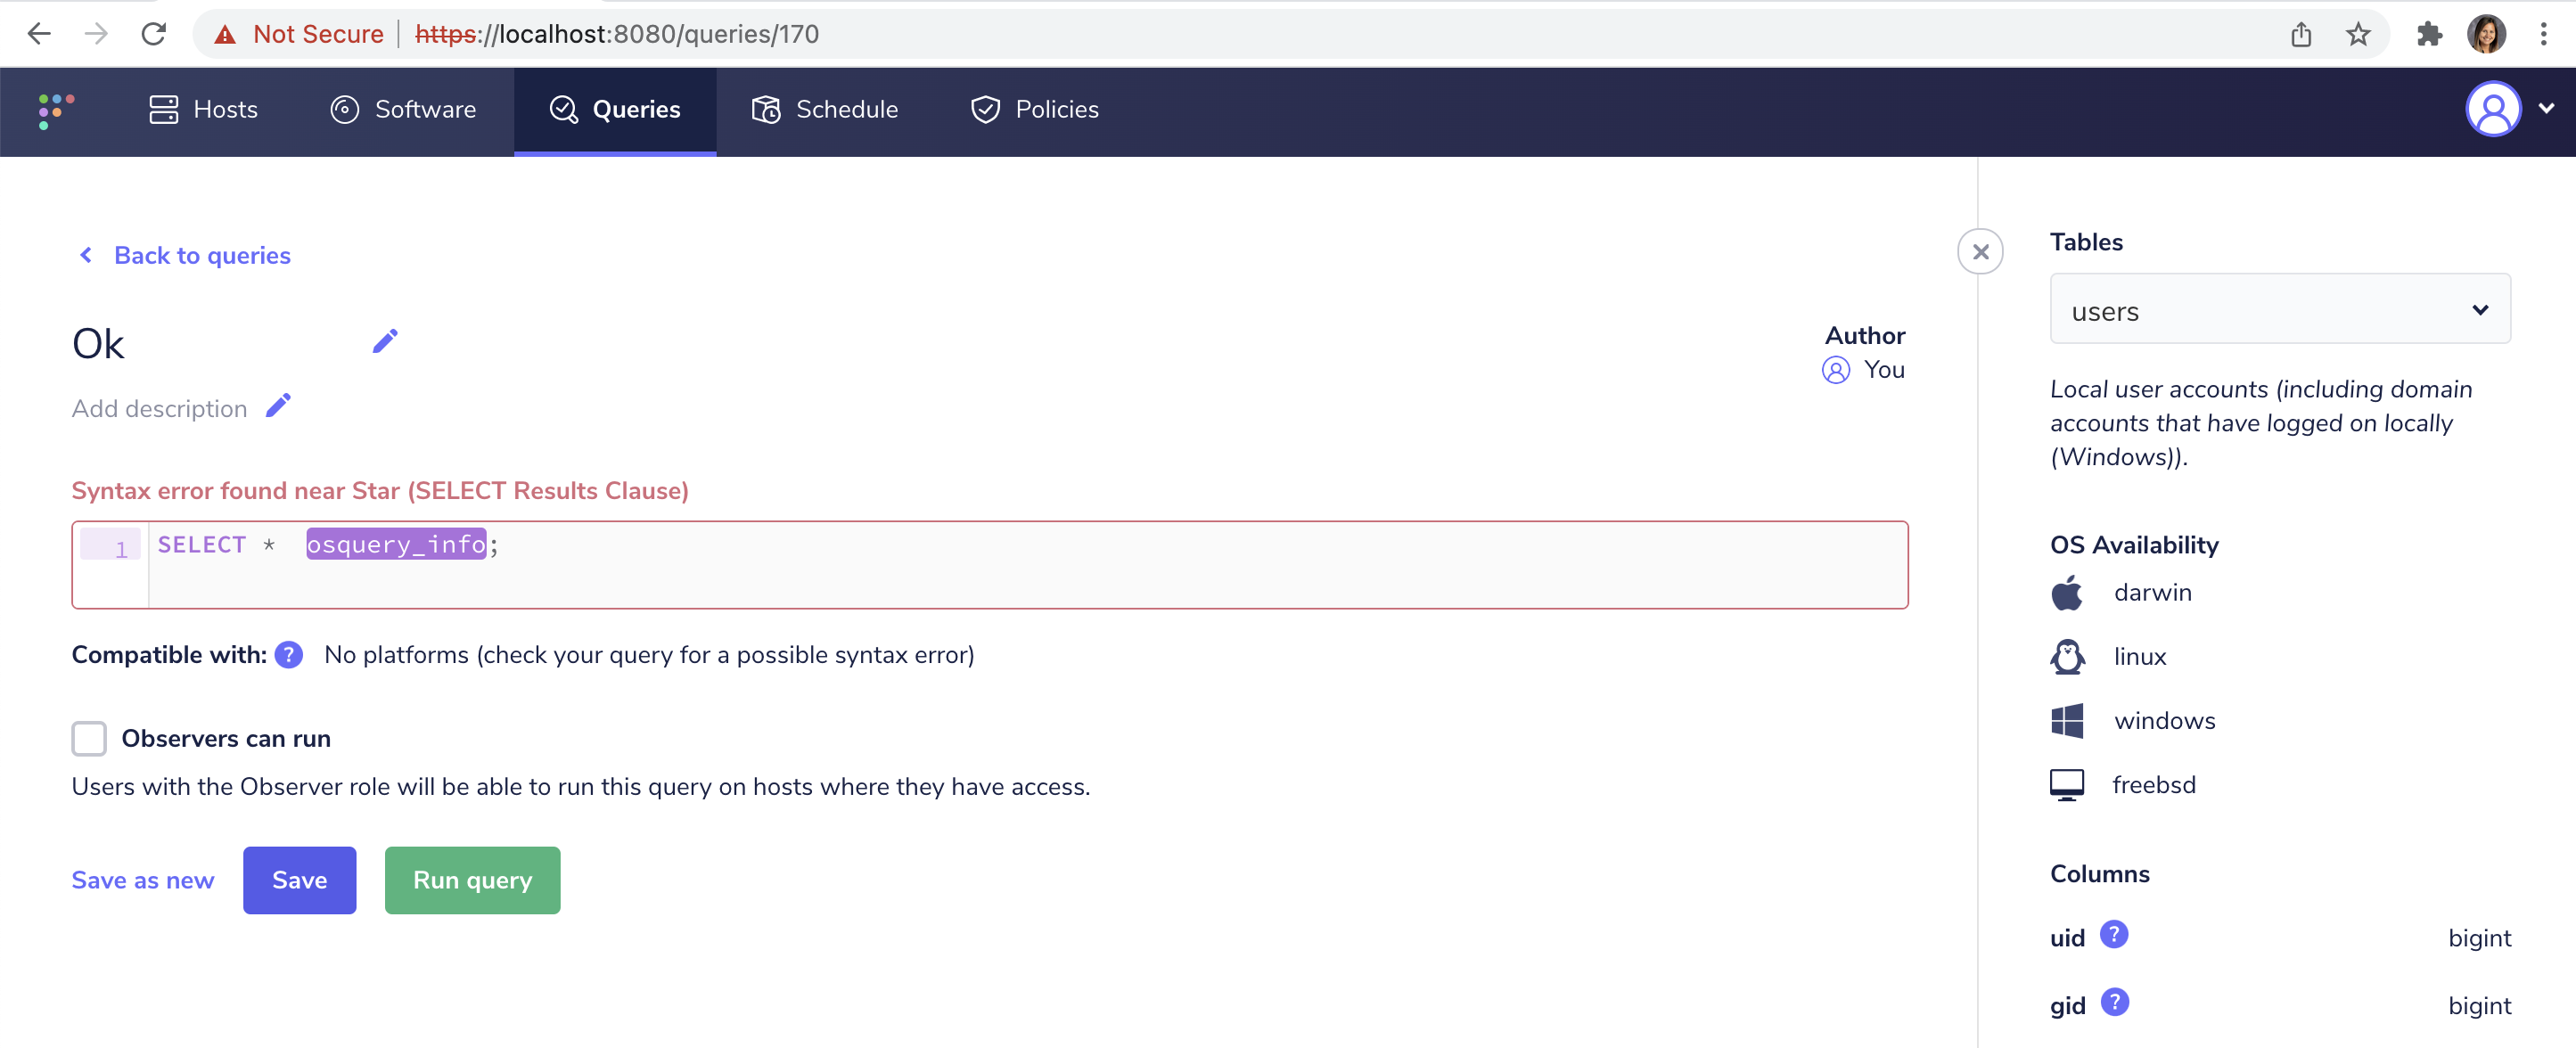Click the freebsd monitor icon
This screenshot has width=2576, height=1048.
[x=2067, y=785]
